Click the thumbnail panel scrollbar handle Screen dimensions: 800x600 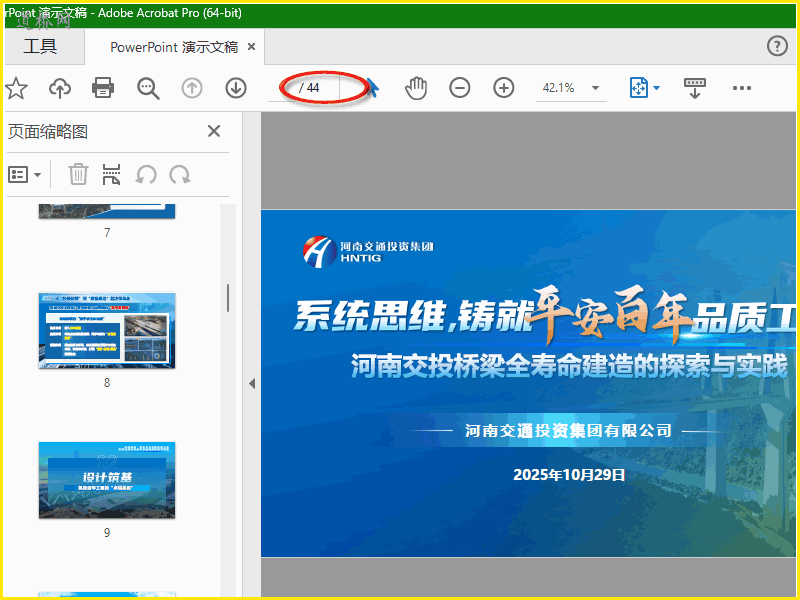[x=228, y=298]
